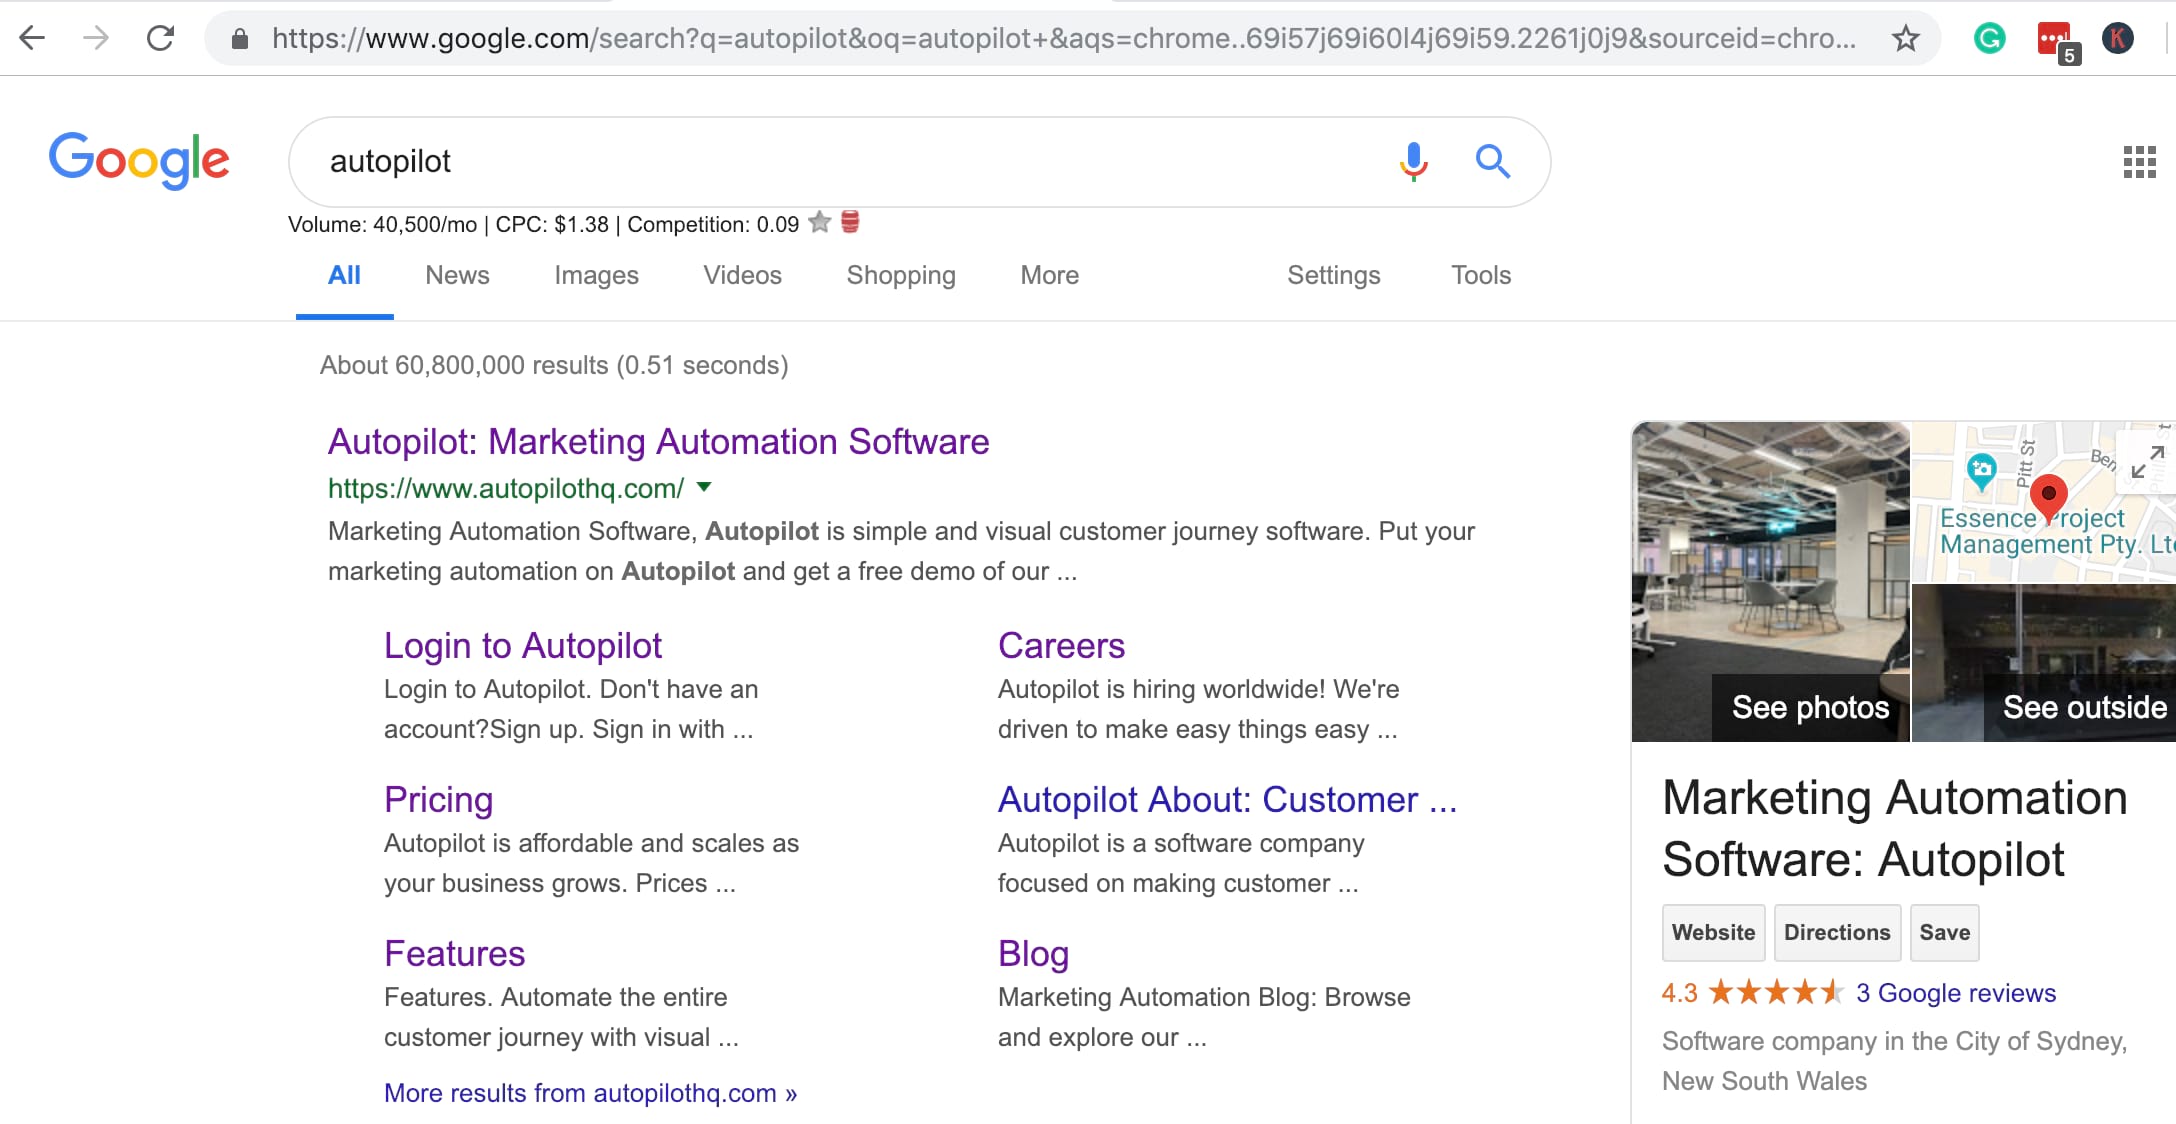Screen dimensions: 2176x1124
Task: Click the "Marketing Automation Software: Autopilot" panel title
Action: tap(1894, 828)
